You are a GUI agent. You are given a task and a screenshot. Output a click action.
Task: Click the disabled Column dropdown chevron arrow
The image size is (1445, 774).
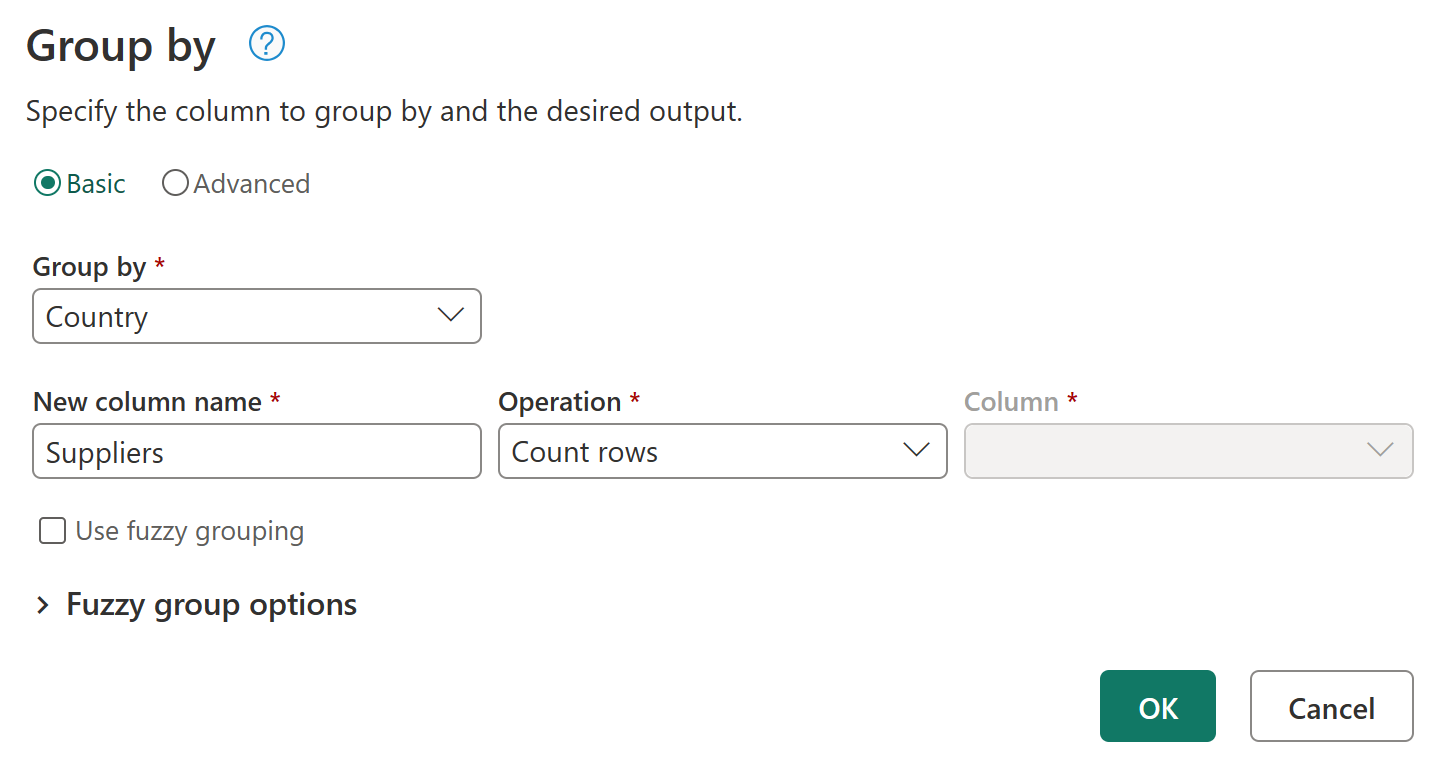coord(1382,451)
